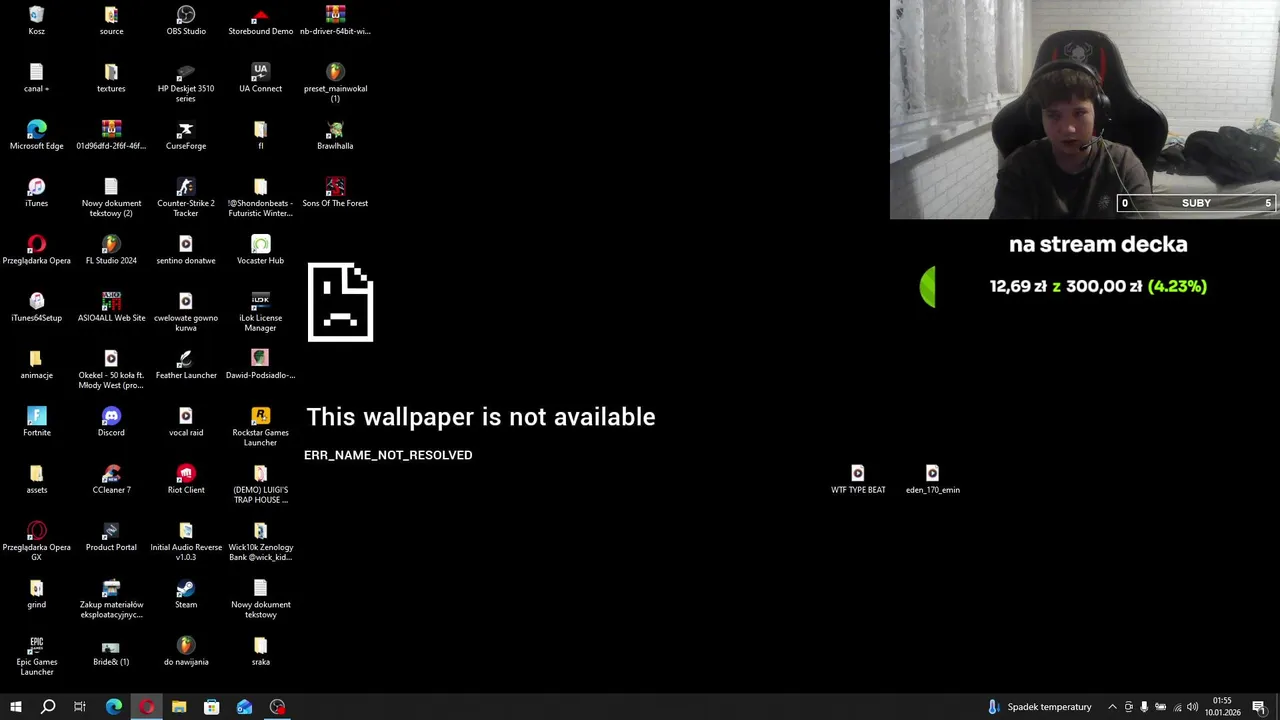Select the Brawlhalla desktop shortcut

(x=335, y=135)
